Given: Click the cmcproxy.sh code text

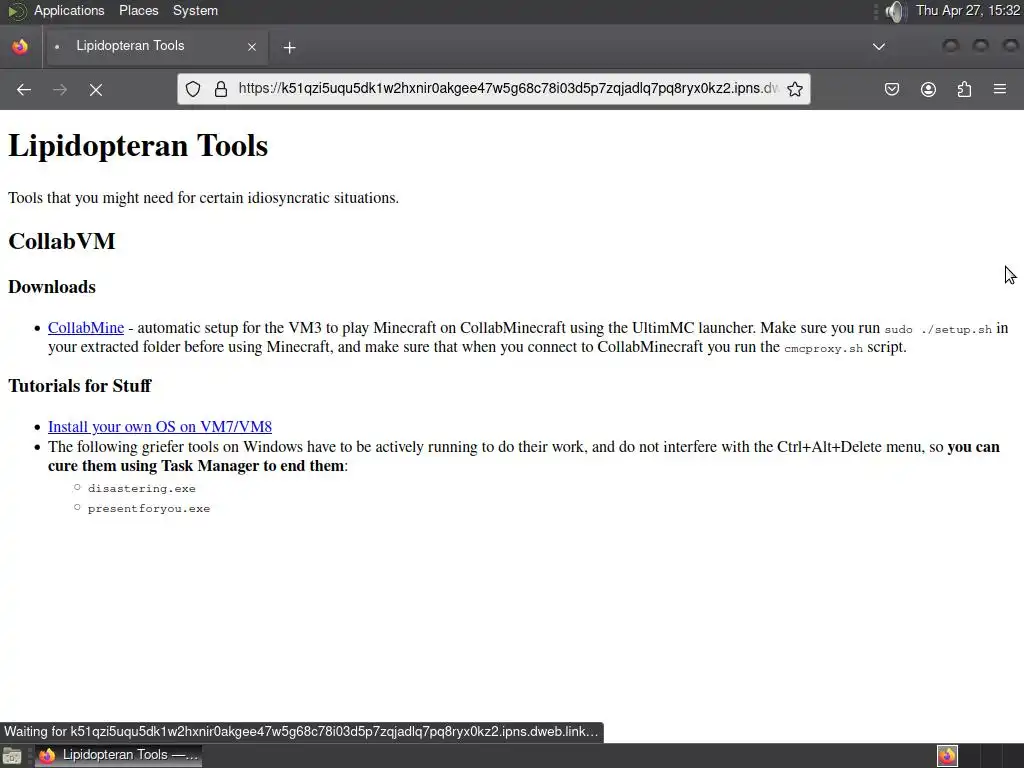Looking at the screenshot, I should click(x=823, y=349).
